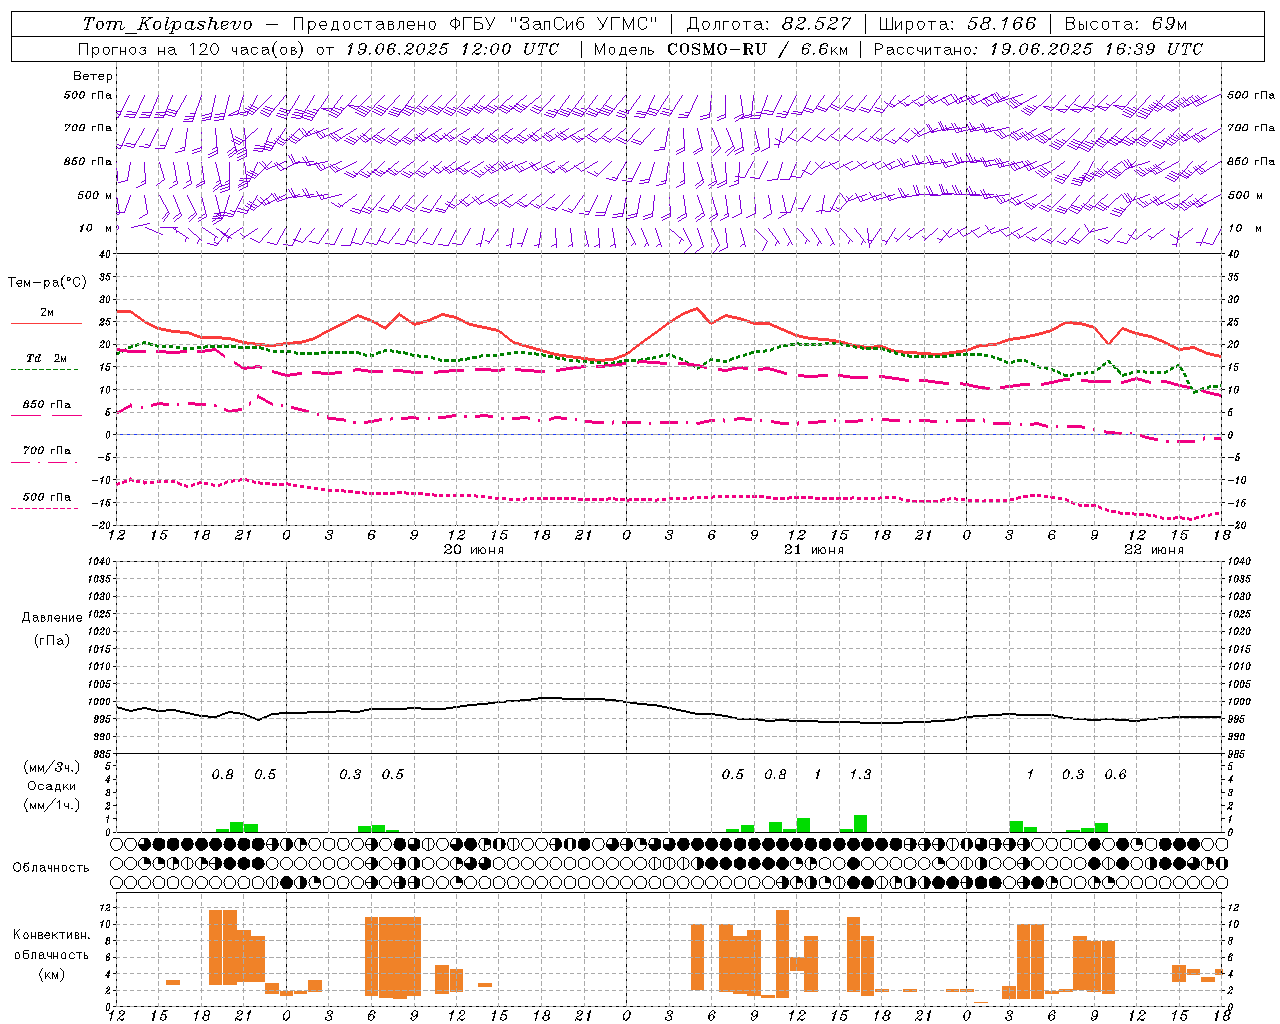Click the Осадки precipitation label

[51, 786]
